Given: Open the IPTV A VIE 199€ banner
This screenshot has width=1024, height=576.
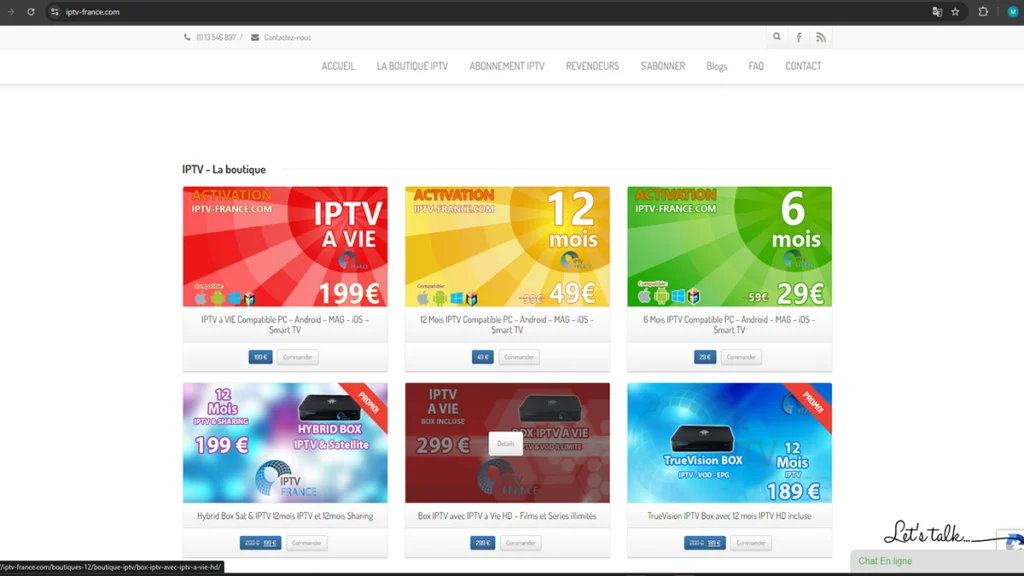Looking at the screenshot, I should pyautogui.click(x=285, y=246).
